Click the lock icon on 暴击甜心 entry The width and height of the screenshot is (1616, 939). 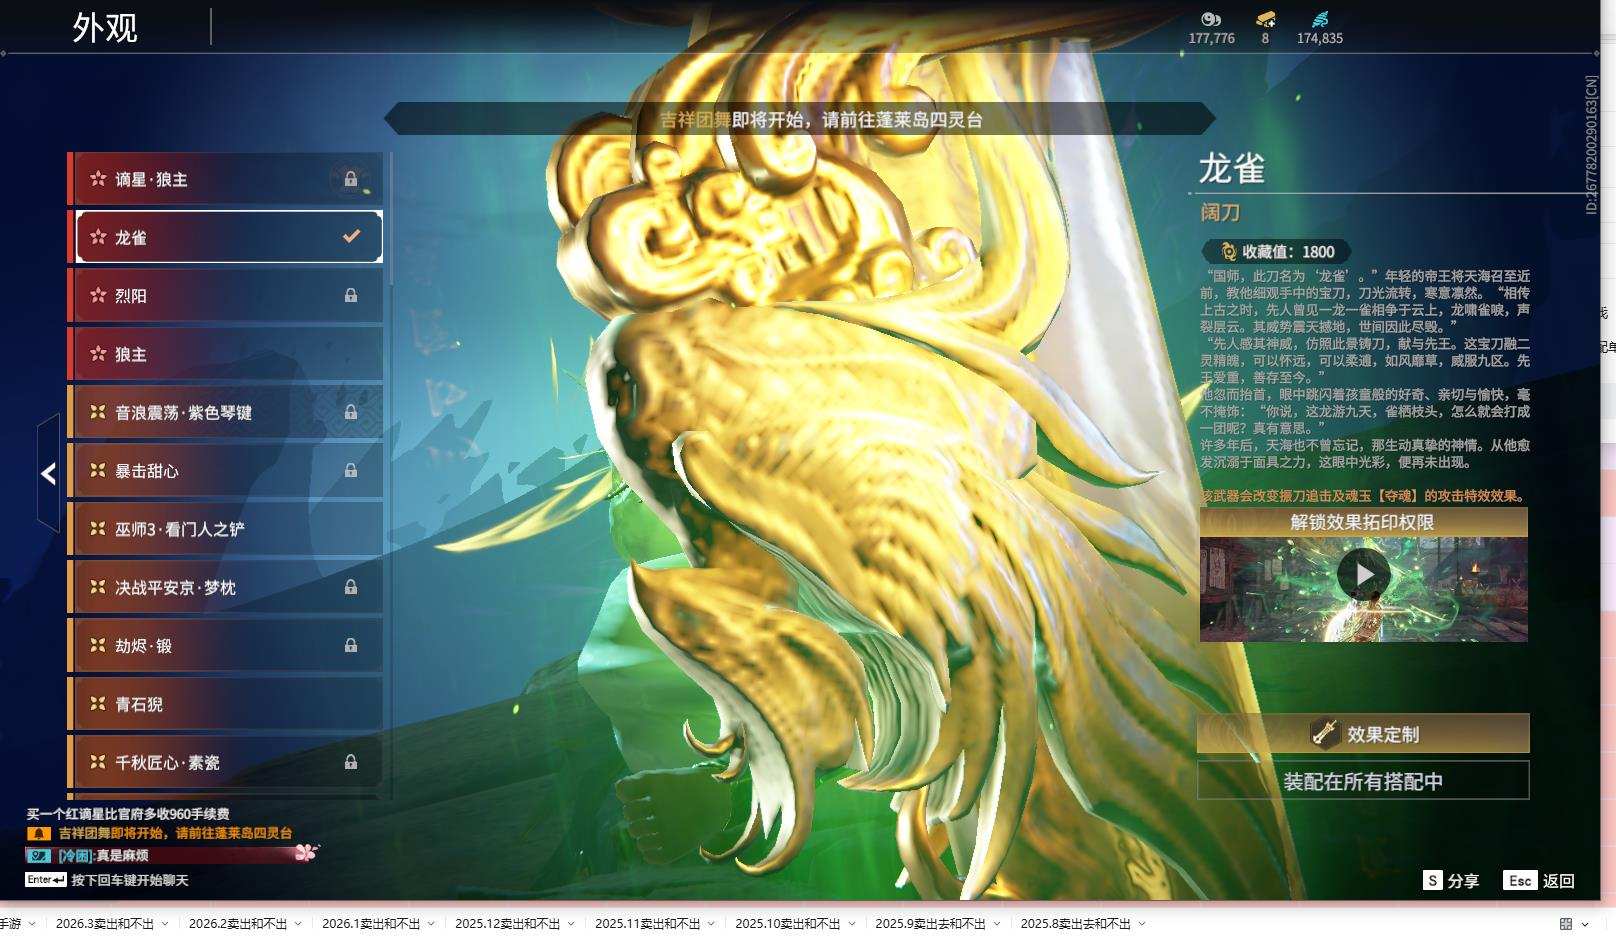click(x=351, y=470)
